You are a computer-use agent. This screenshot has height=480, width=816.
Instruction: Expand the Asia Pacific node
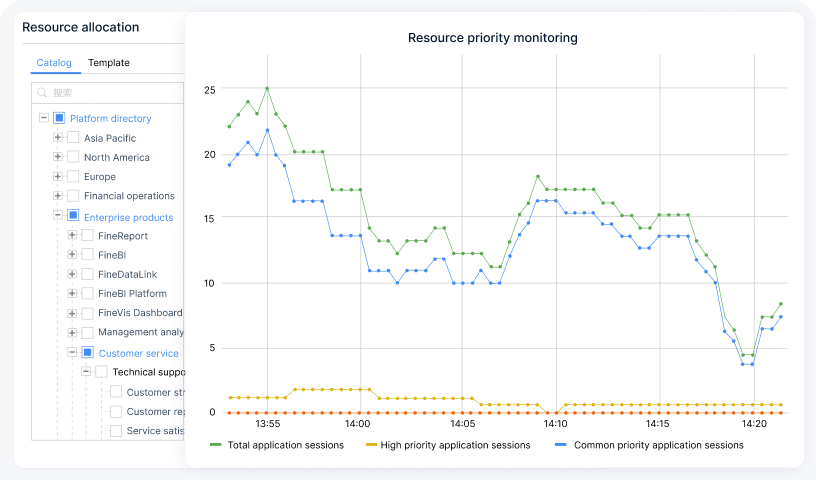58,138
